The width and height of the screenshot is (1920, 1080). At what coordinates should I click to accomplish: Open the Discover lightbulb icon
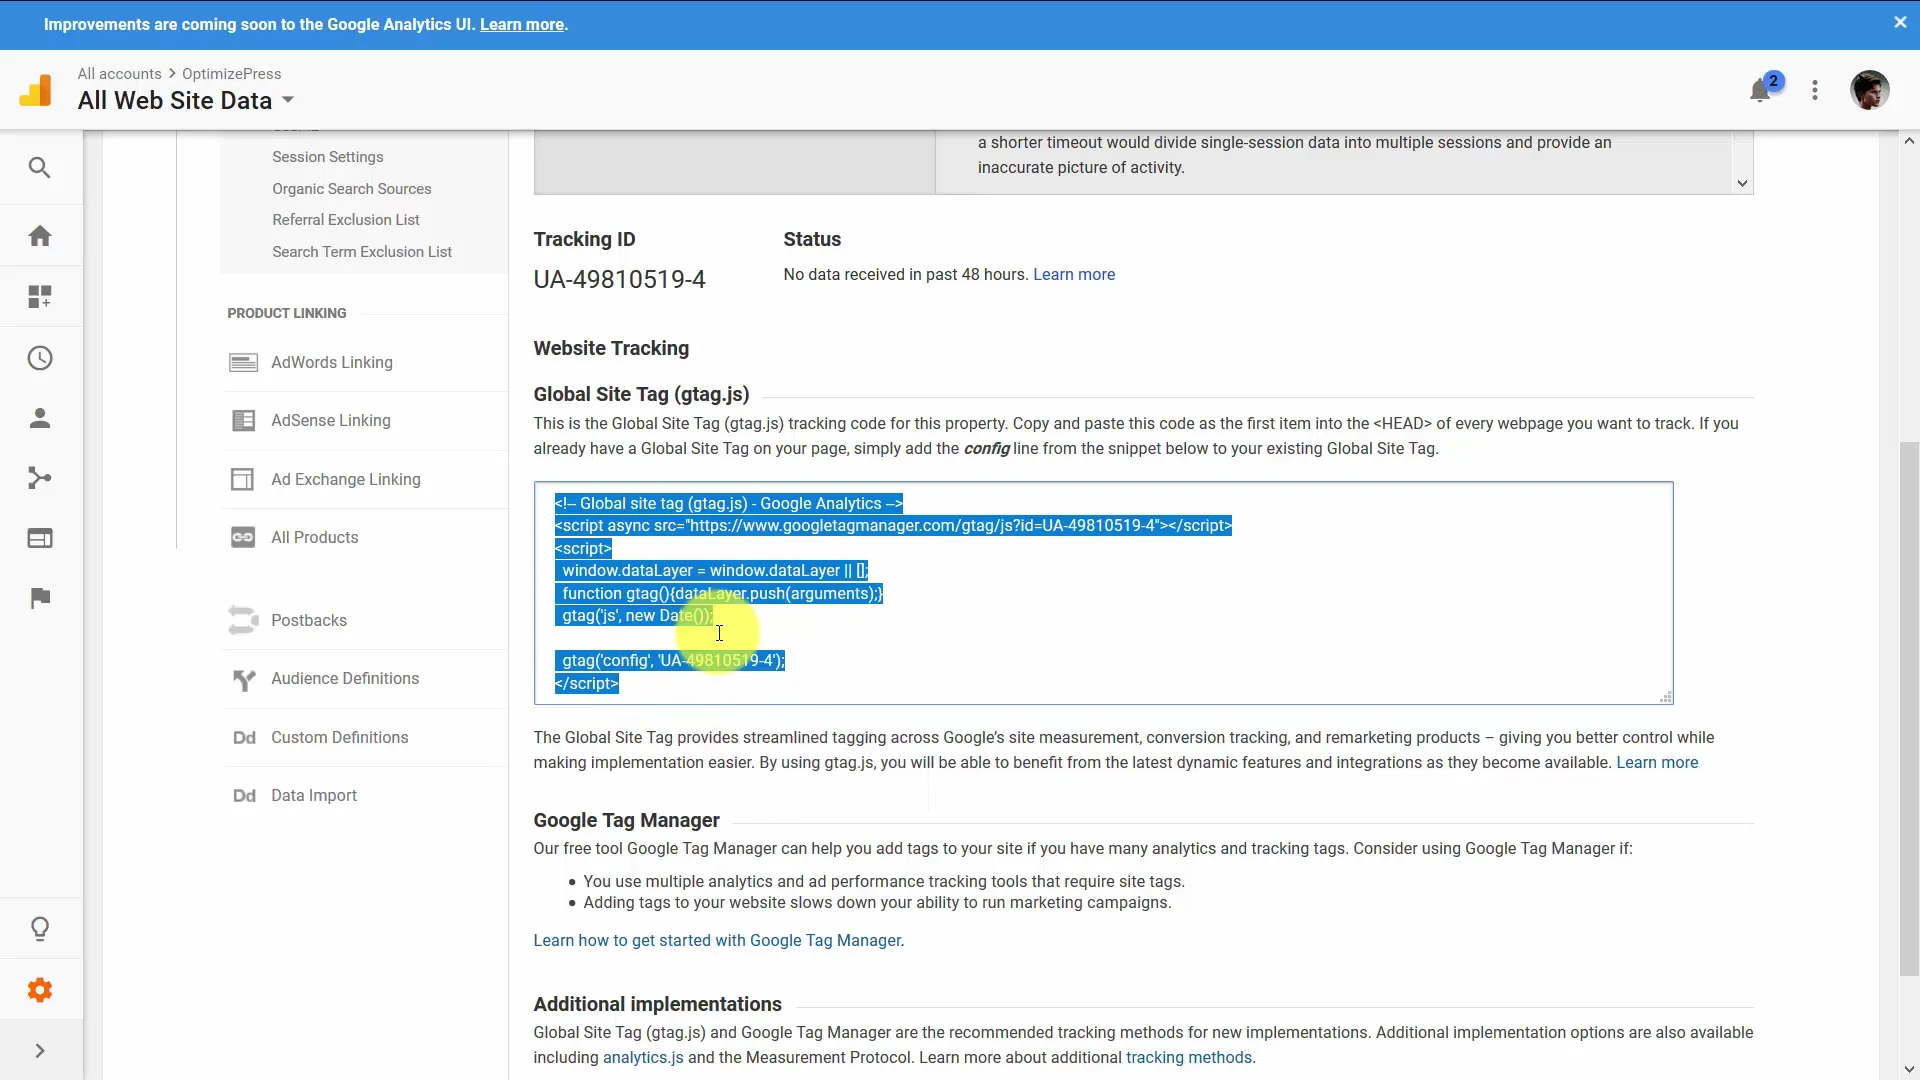click(x=40, y=929)
